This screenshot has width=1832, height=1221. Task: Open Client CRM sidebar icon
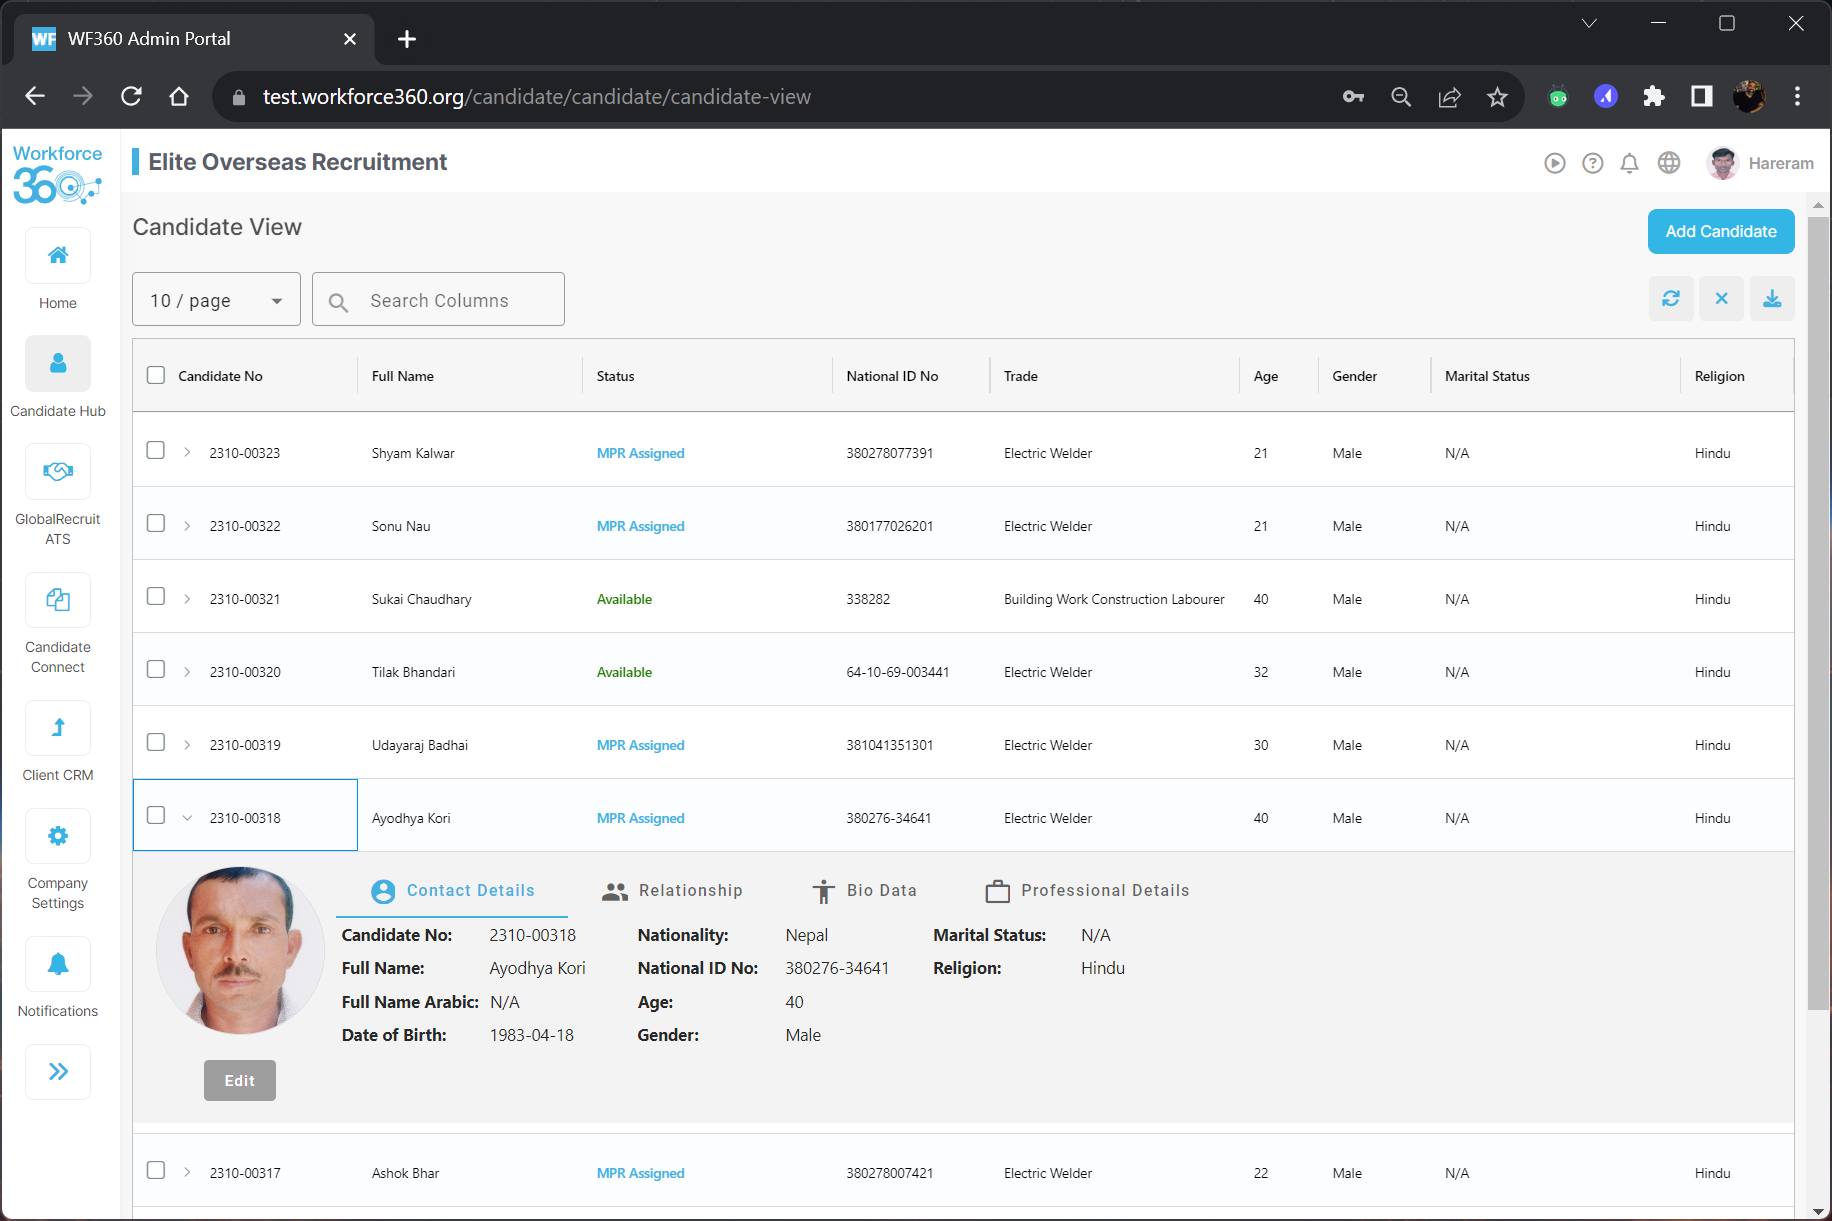point(58,728)
